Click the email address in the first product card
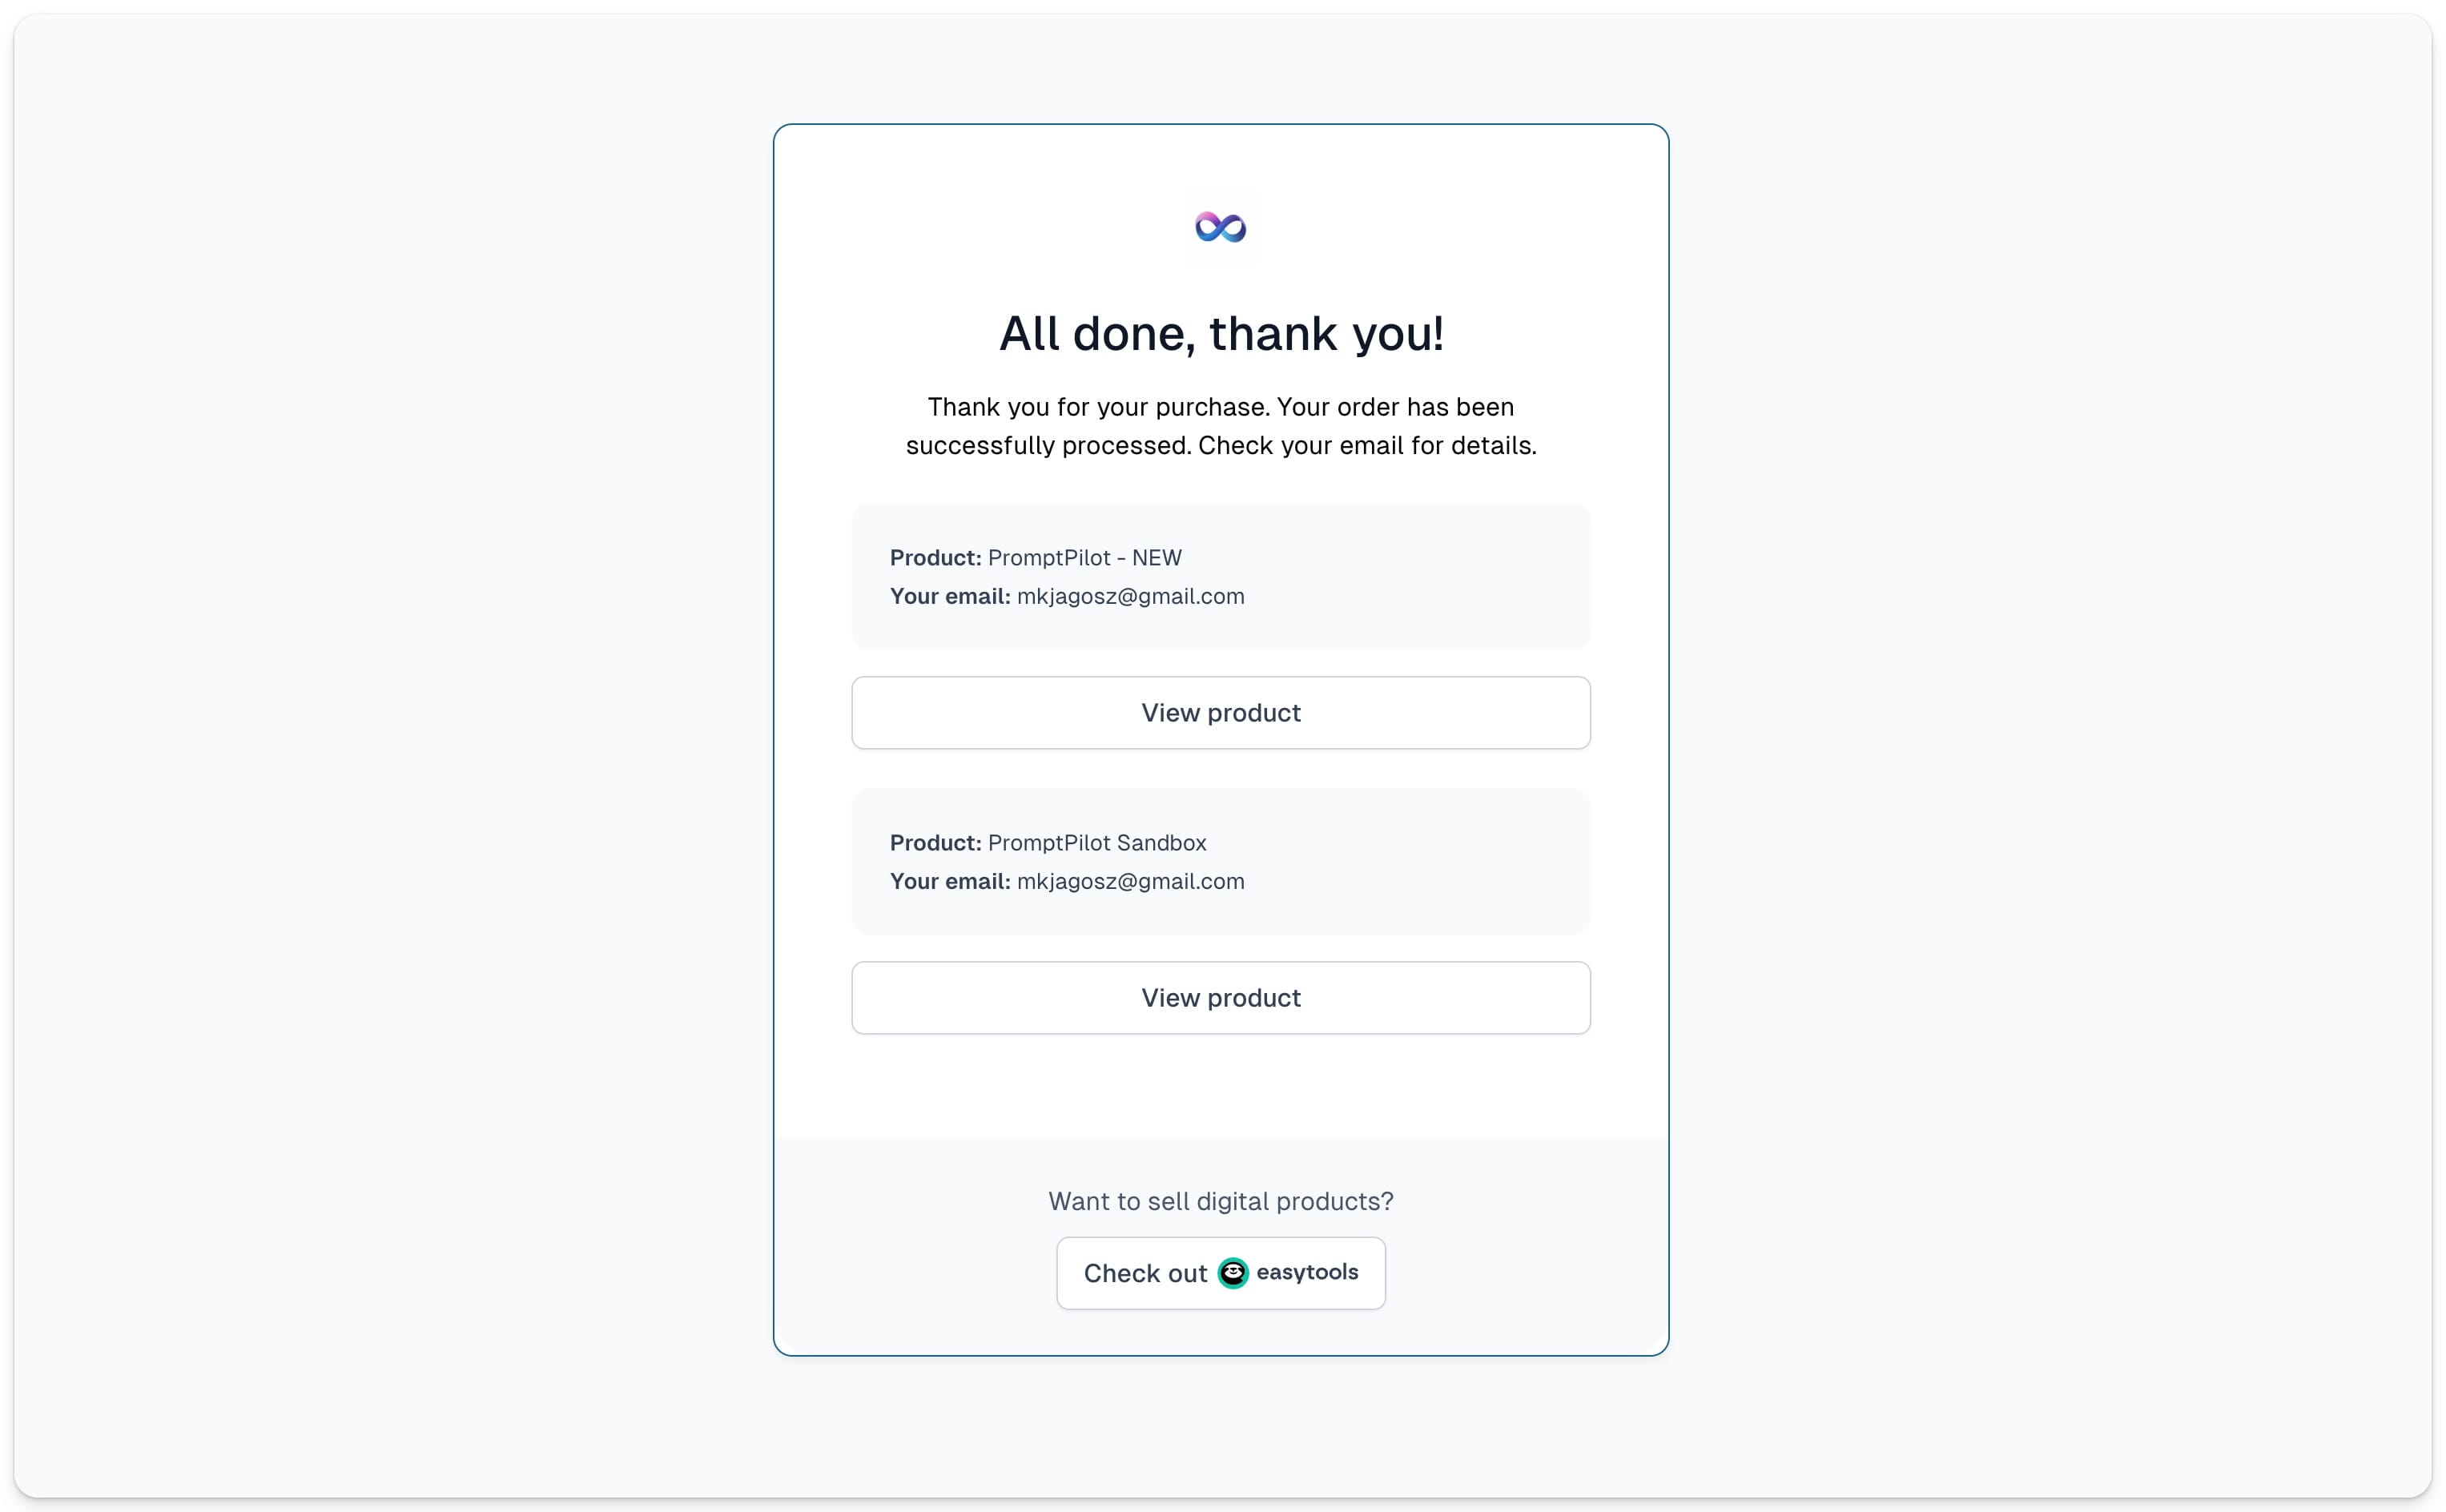 (1131, 597)
